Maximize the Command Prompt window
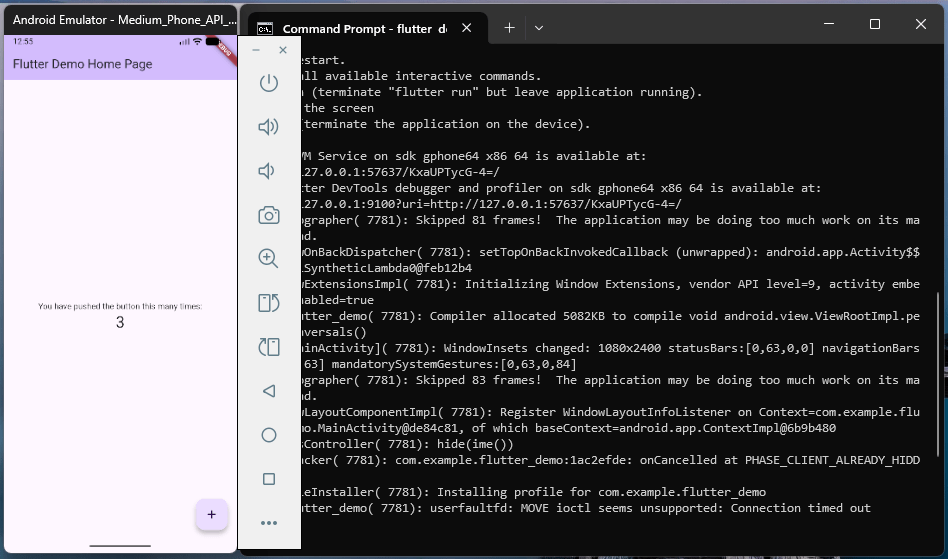Viewport: 948px width, 559px height. click(x=875, y=24)
